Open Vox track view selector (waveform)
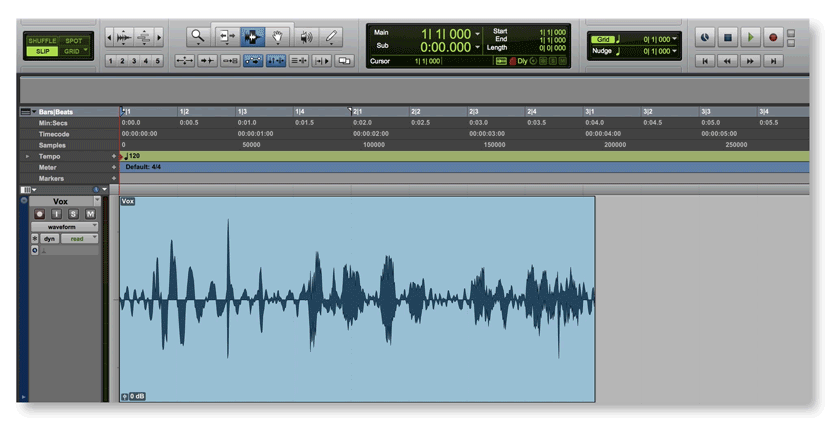 pyautogui.click(x=64, y=227)
